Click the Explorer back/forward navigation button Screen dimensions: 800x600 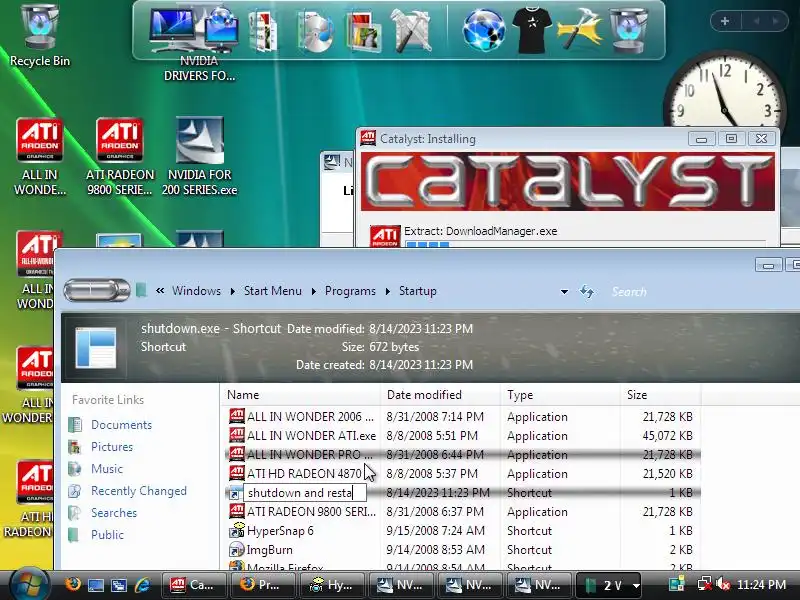[97, 290]
